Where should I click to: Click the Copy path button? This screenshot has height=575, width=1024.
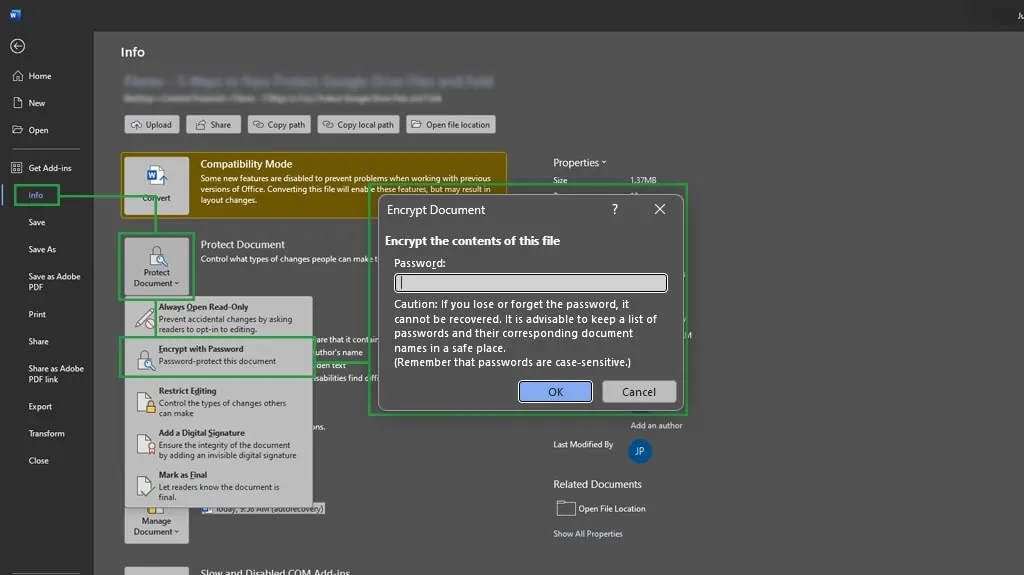(280, 124)
